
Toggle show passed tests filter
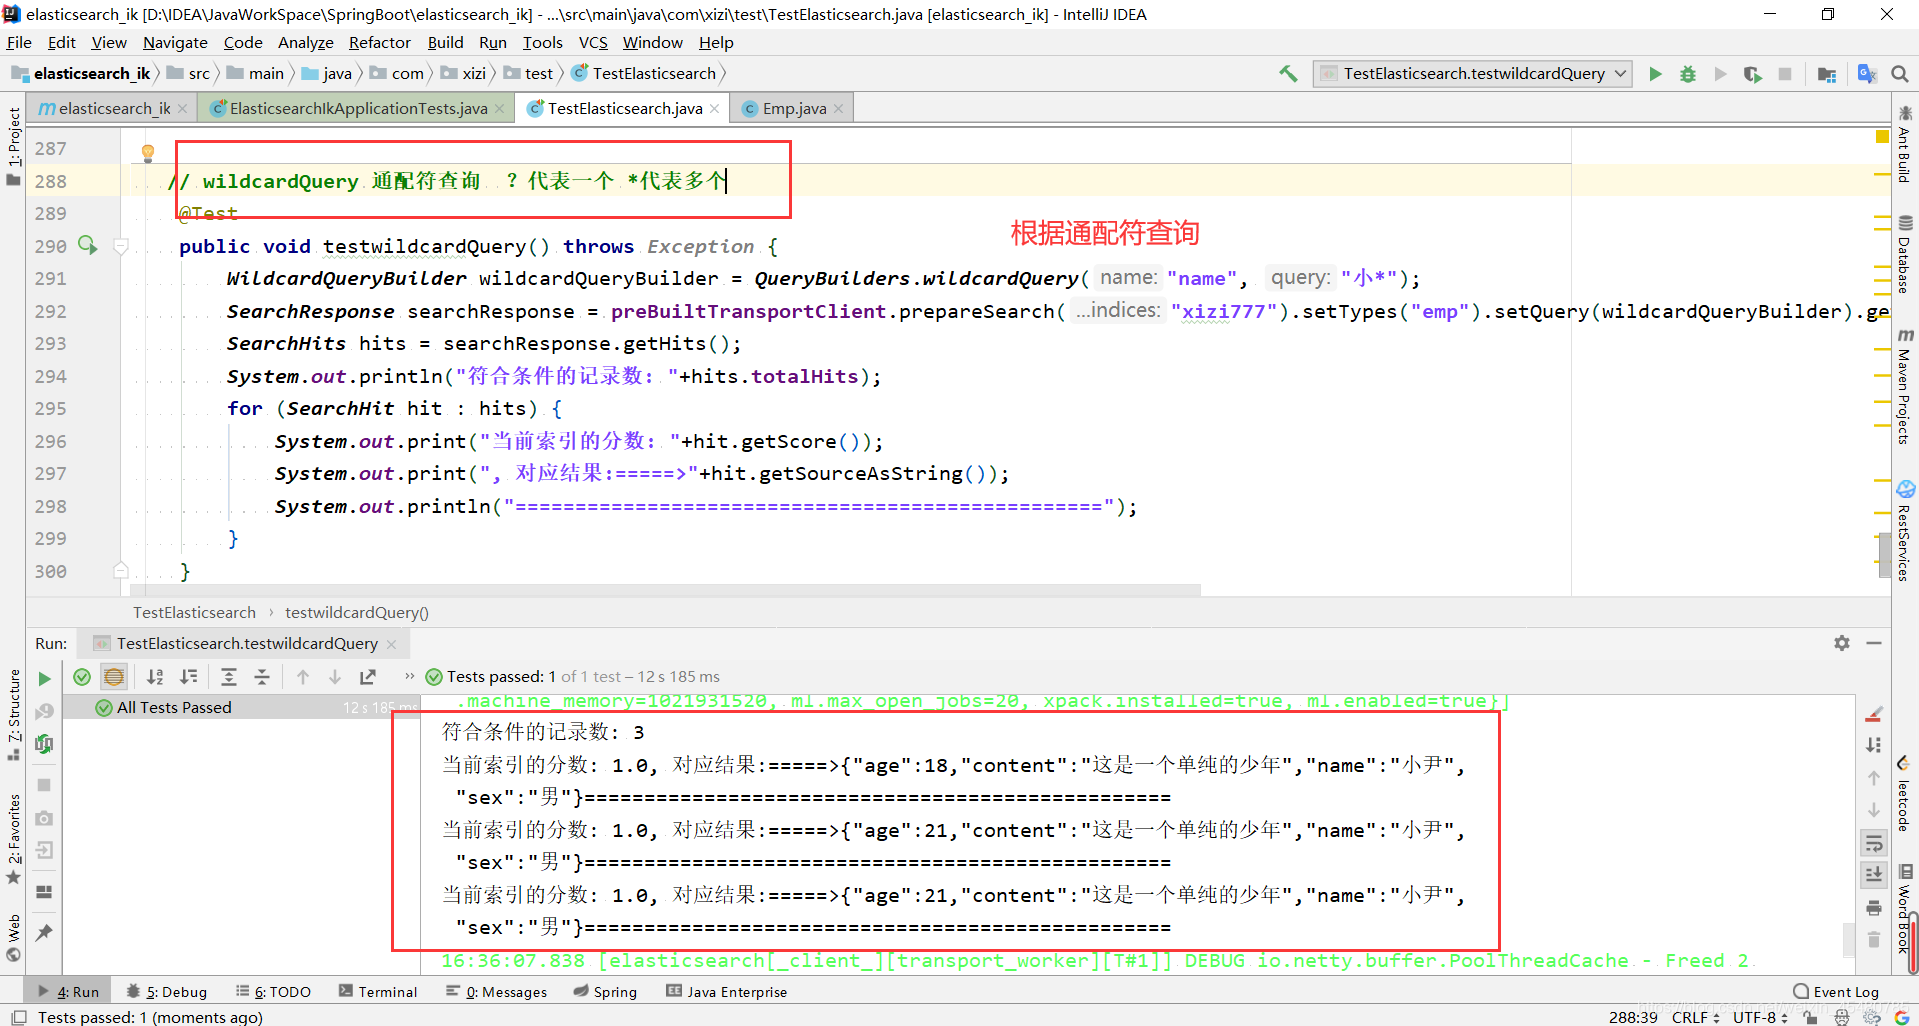82,677
